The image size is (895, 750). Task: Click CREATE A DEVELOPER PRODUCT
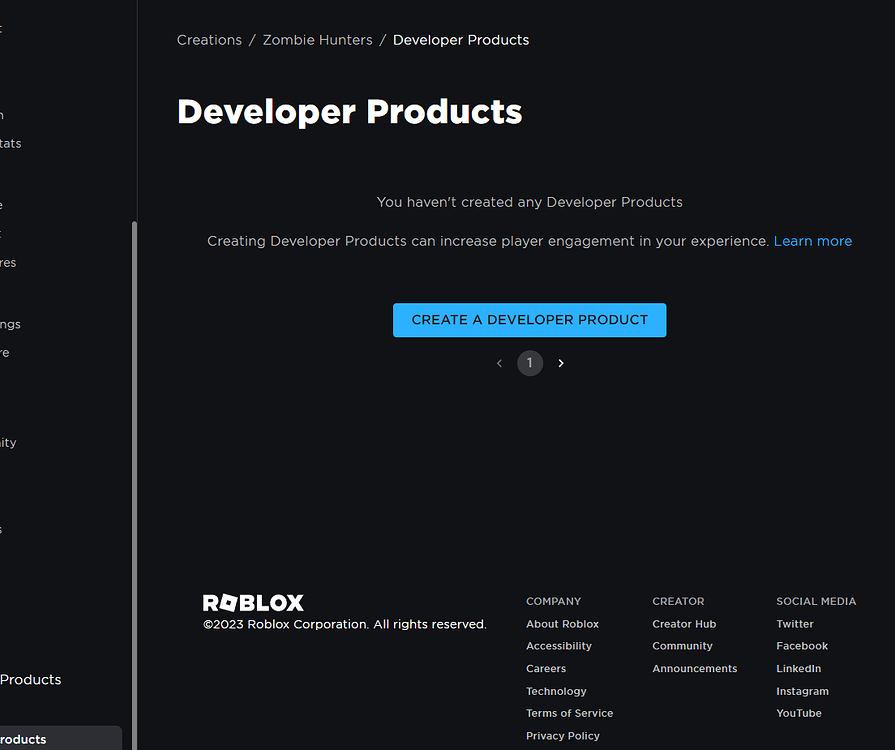[529, 320]
